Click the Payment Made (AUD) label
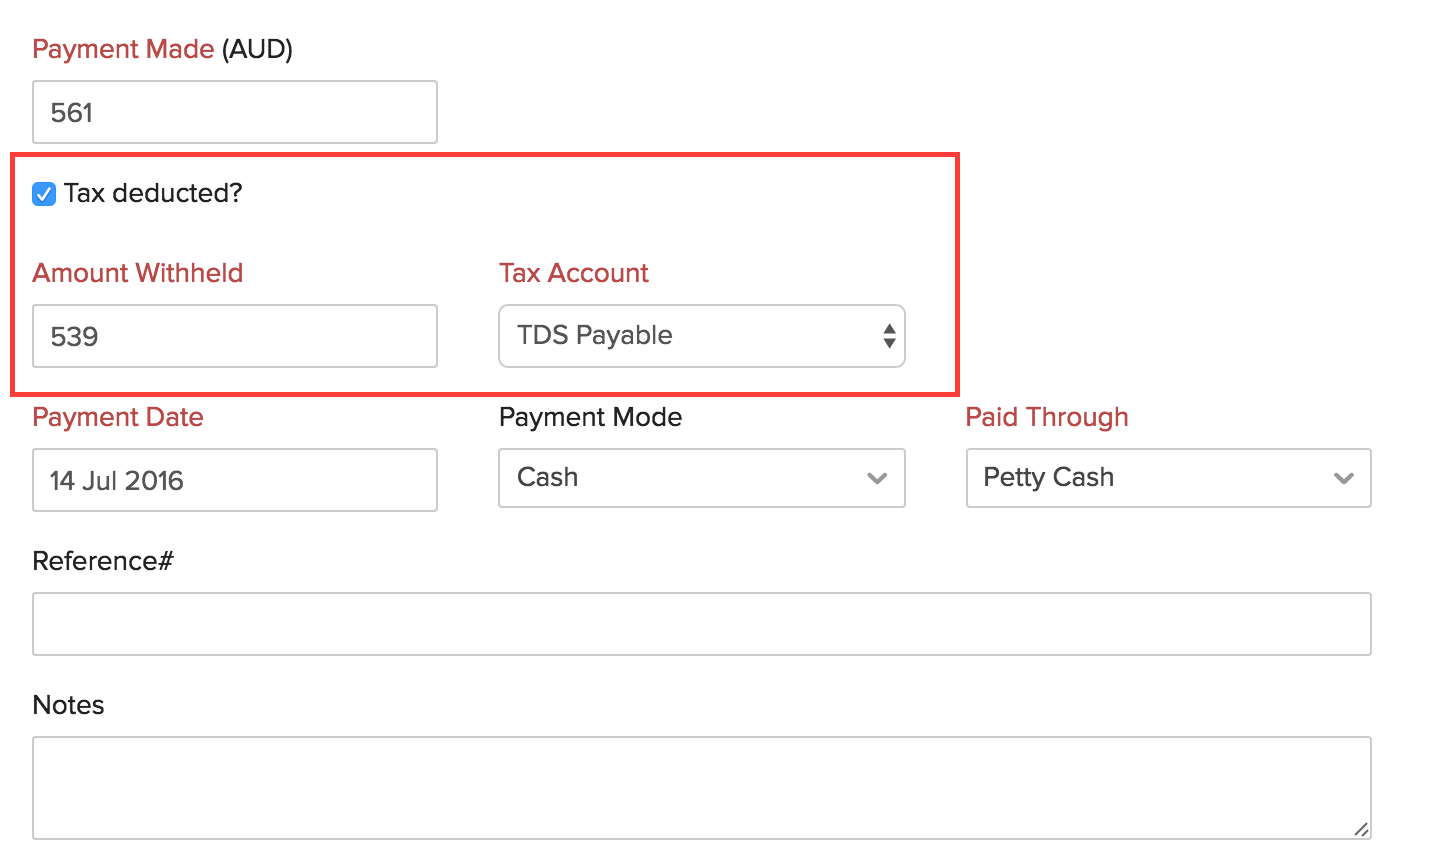Screen dimensions: 1436x866 162,49
